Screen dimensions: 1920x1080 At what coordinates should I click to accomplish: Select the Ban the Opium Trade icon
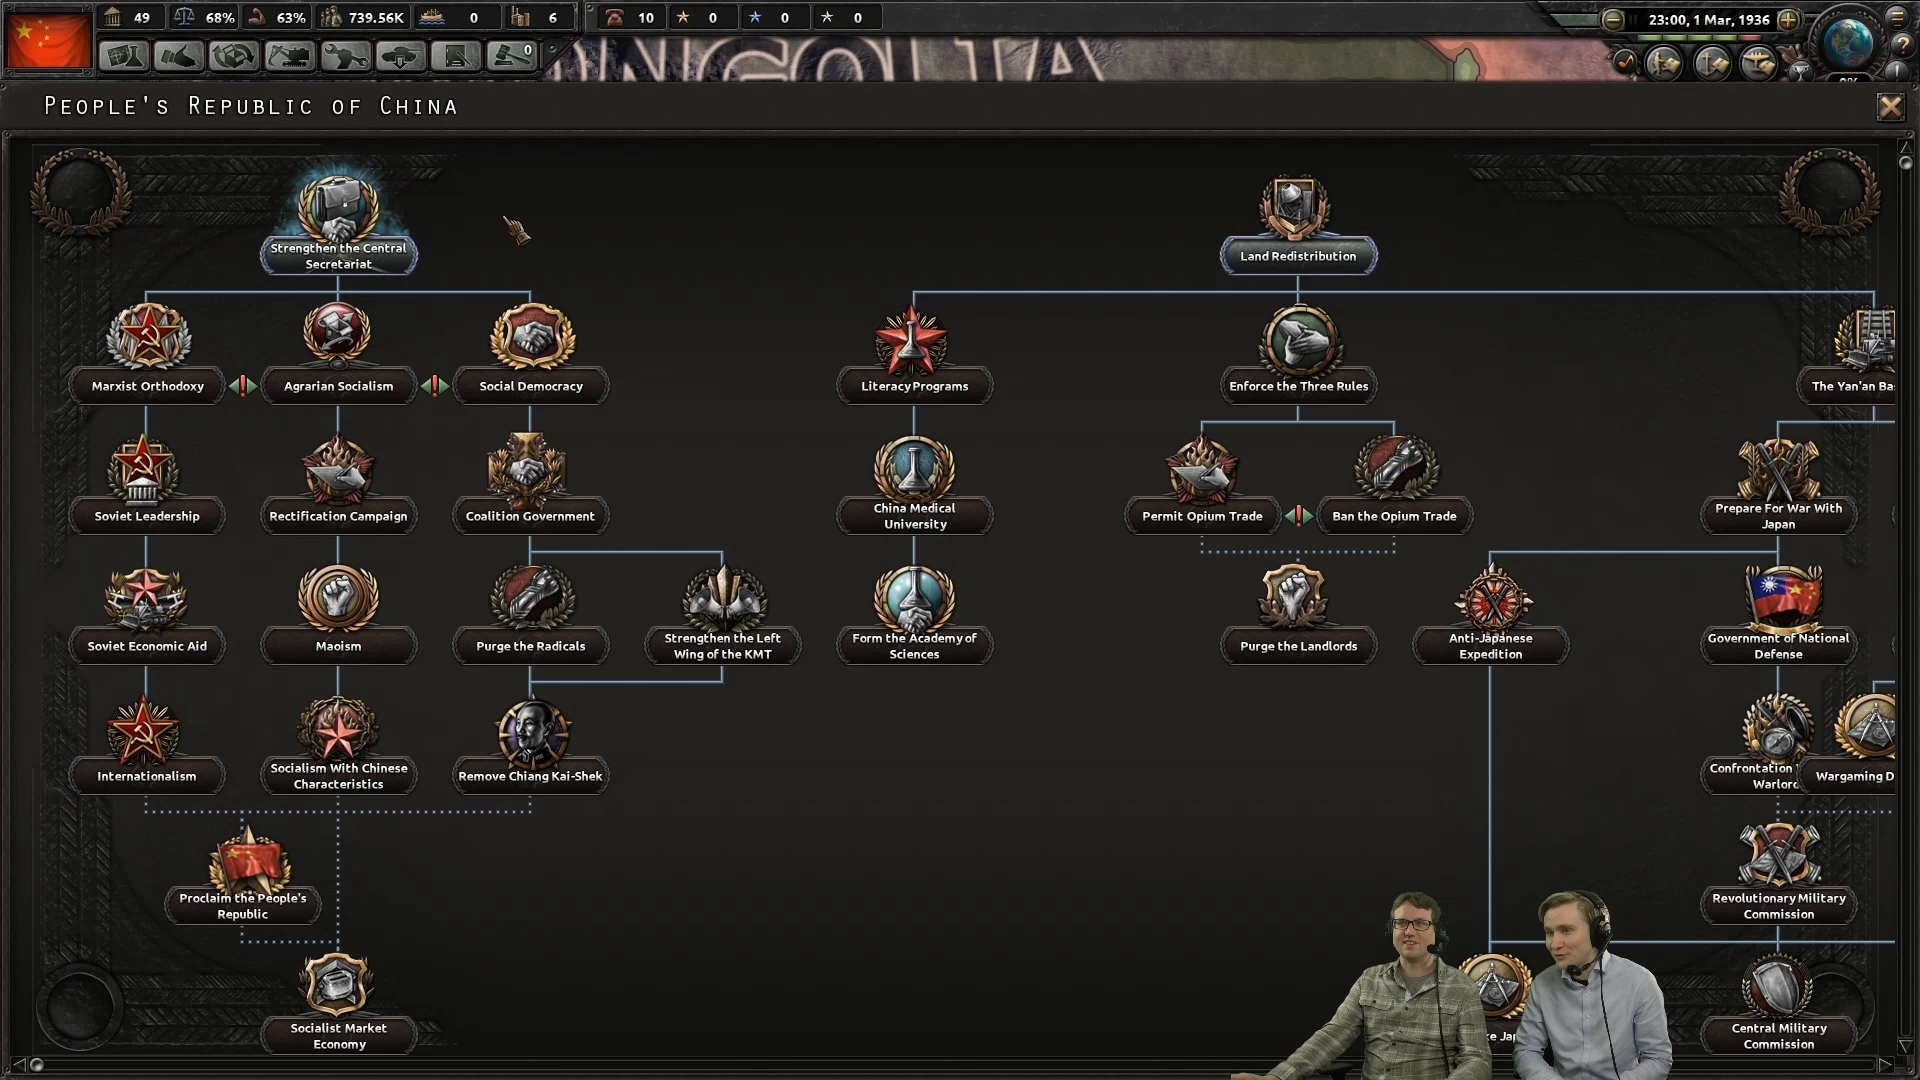tap(1396, 468)
